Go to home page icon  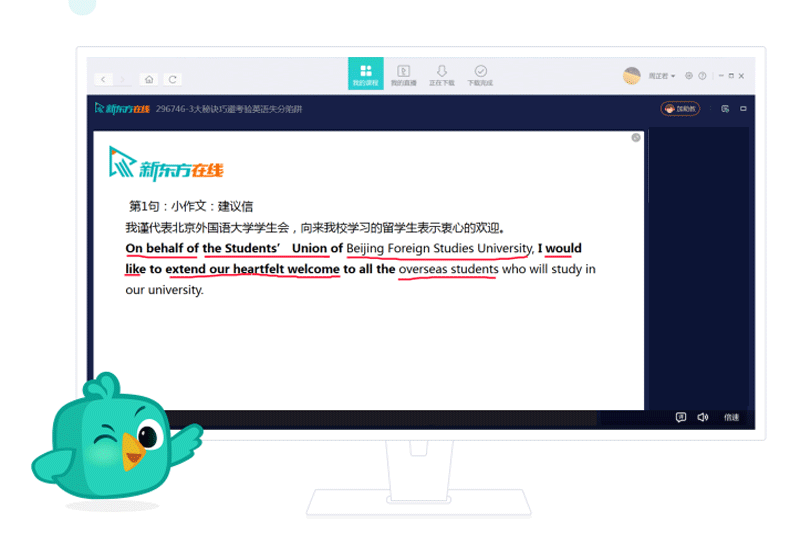149,78
